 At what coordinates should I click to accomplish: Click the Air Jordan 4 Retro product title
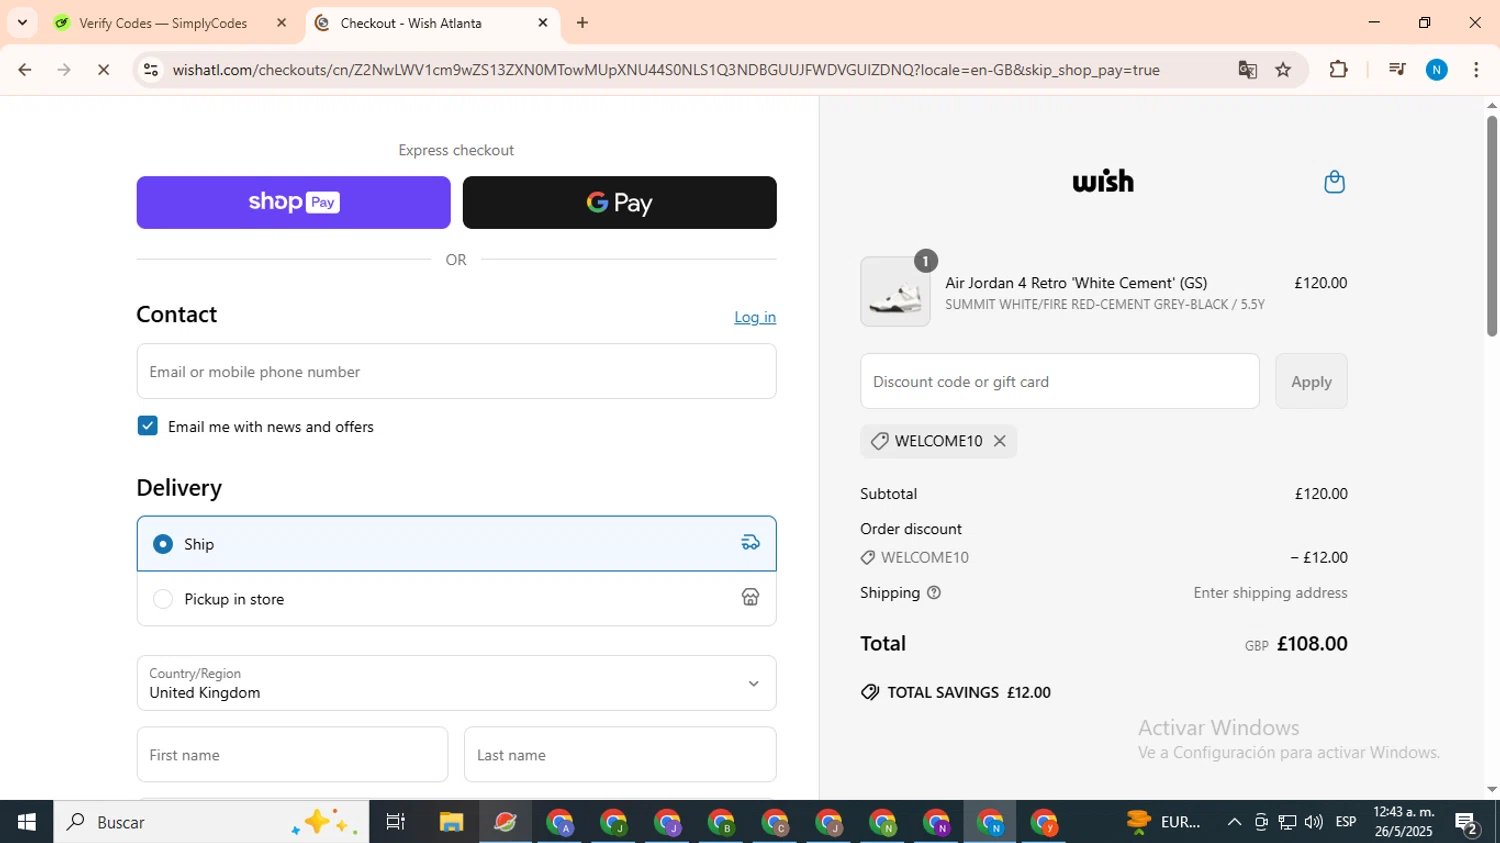click(x=1076, y=283)
